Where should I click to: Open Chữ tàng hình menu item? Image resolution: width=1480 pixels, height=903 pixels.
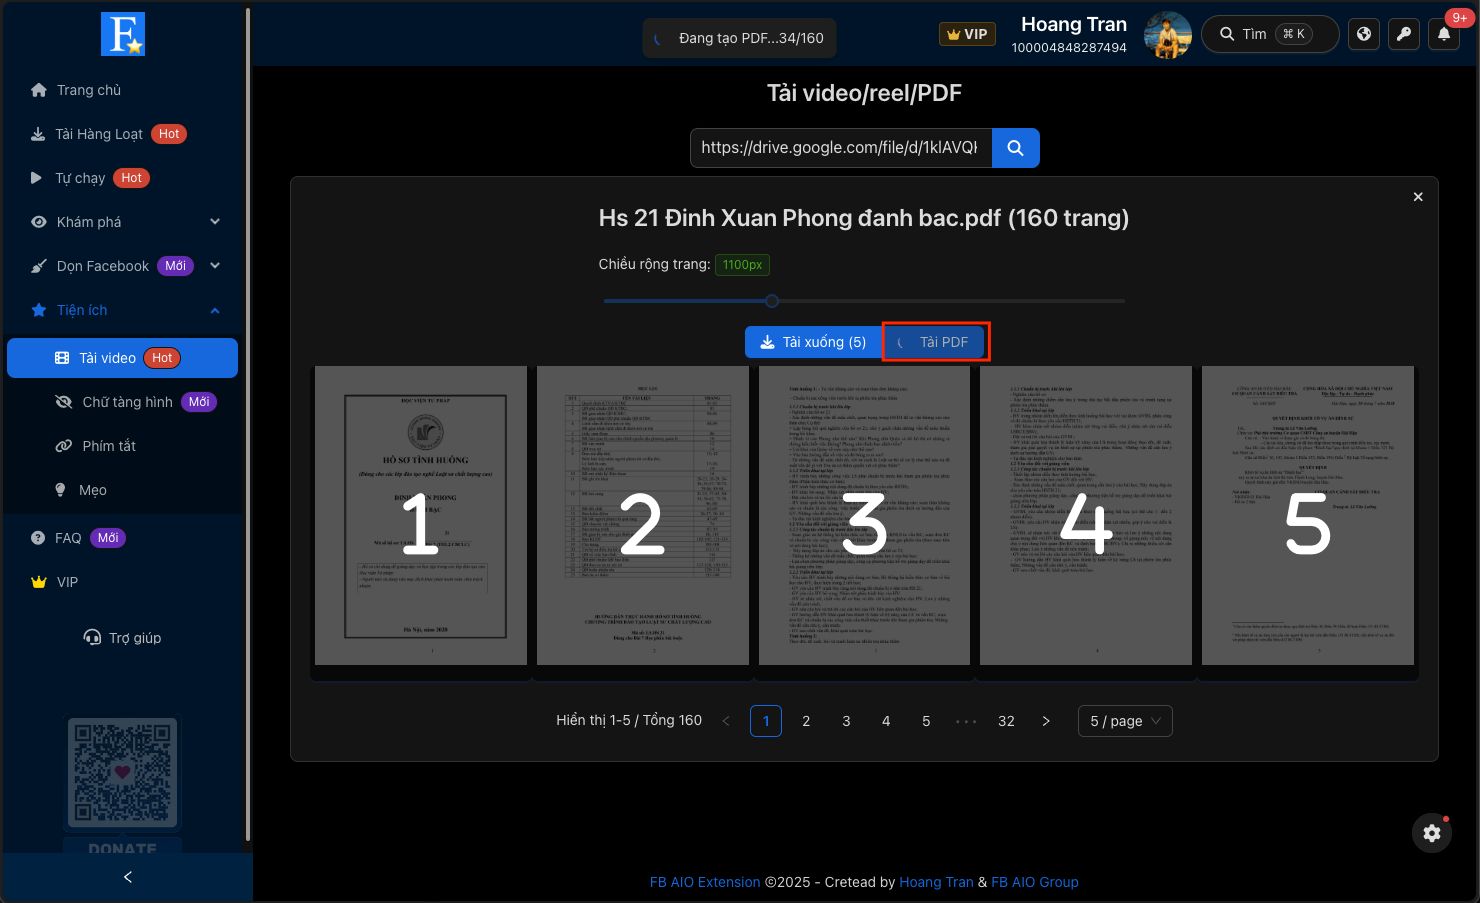(x=122, y=402)
